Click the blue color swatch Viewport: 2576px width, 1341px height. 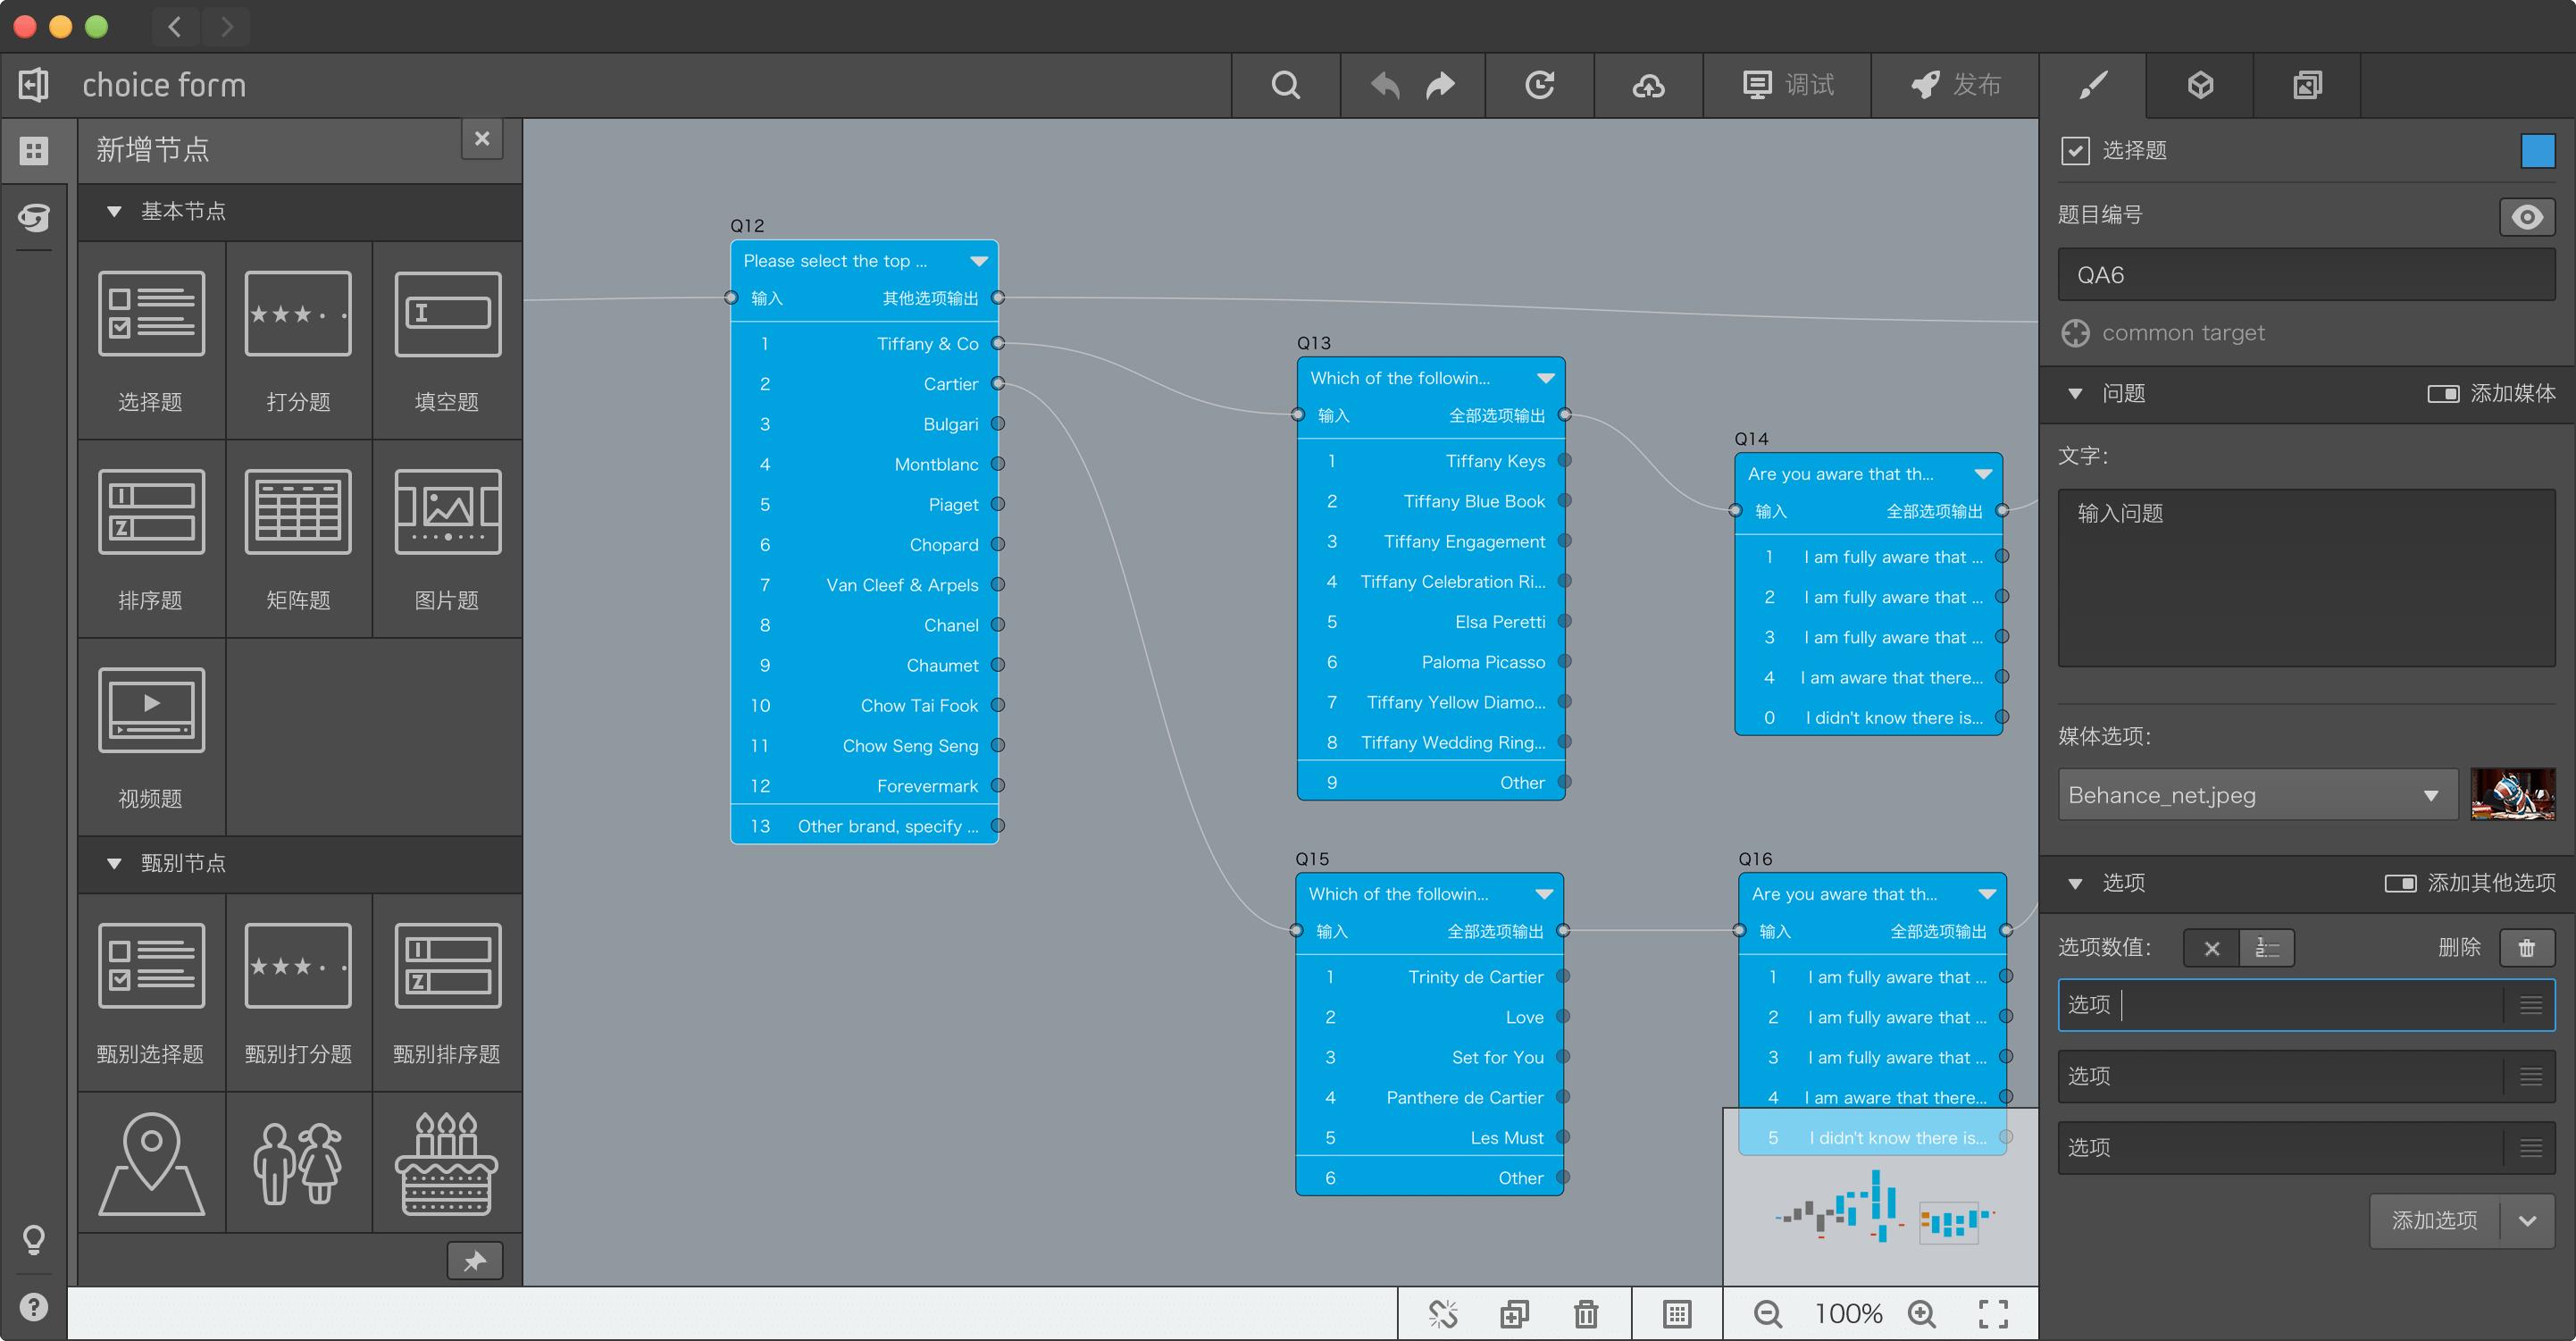[2538, 151]
